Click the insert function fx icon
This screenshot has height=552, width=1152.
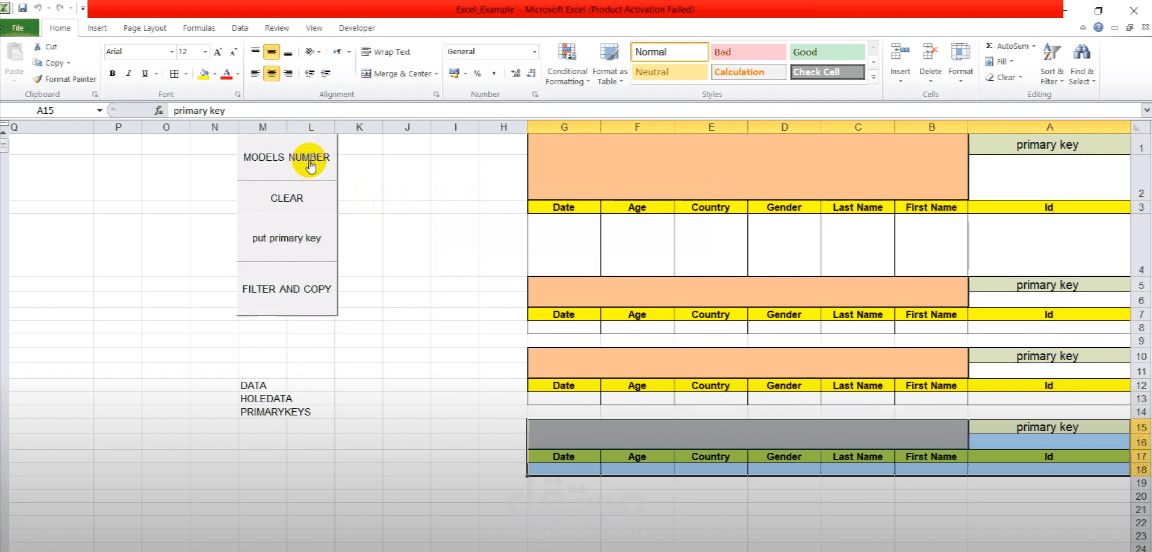158,110
